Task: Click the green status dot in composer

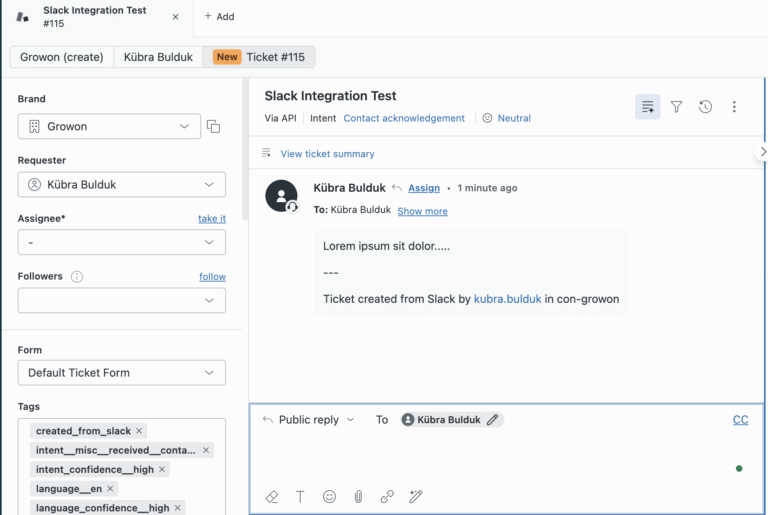Action: (x=739, y=468)
